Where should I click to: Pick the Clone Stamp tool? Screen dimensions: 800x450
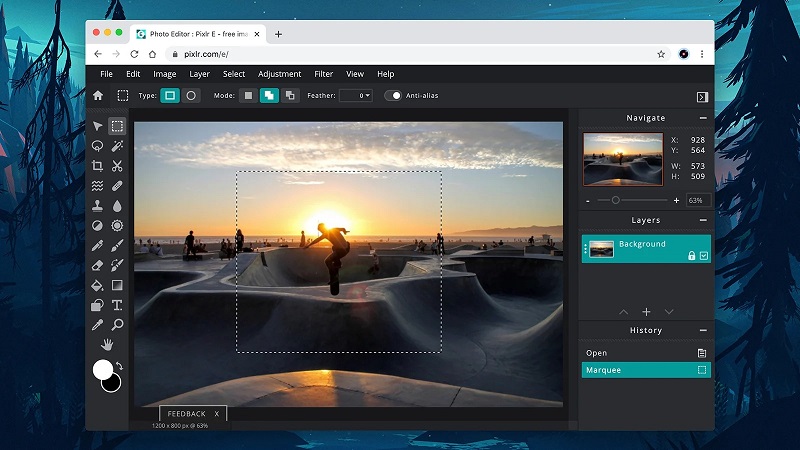(97, 206)
